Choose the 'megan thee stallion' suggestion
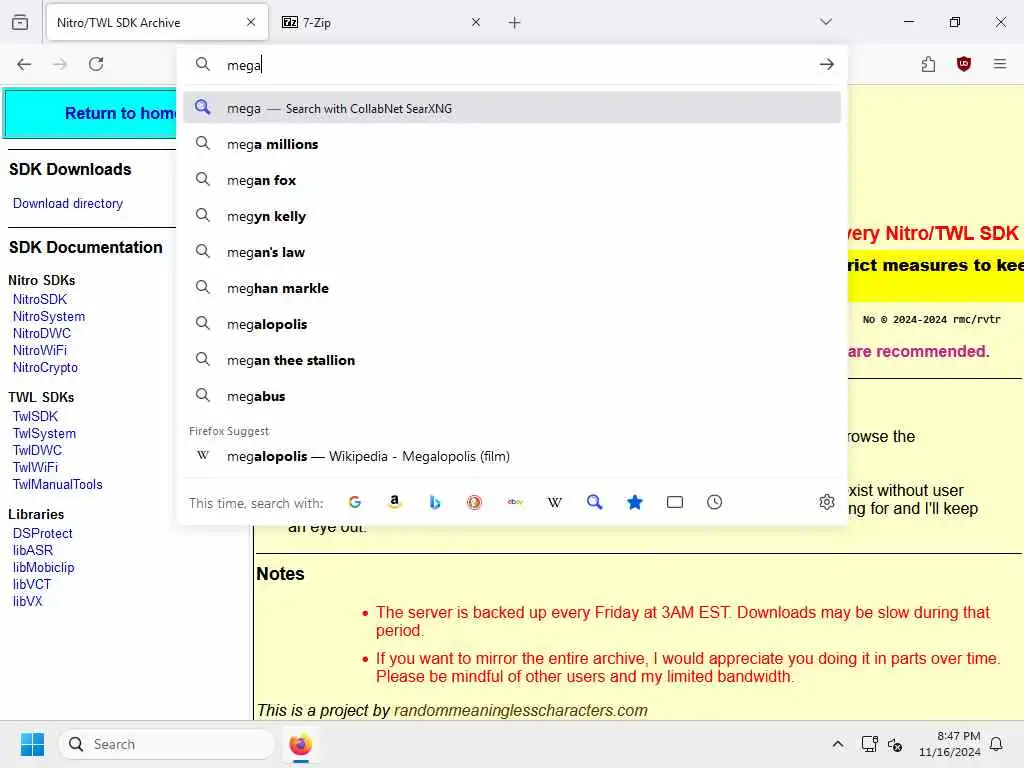Image resolution: width=1024 pixels, height=768 pixels. [512, 360]
